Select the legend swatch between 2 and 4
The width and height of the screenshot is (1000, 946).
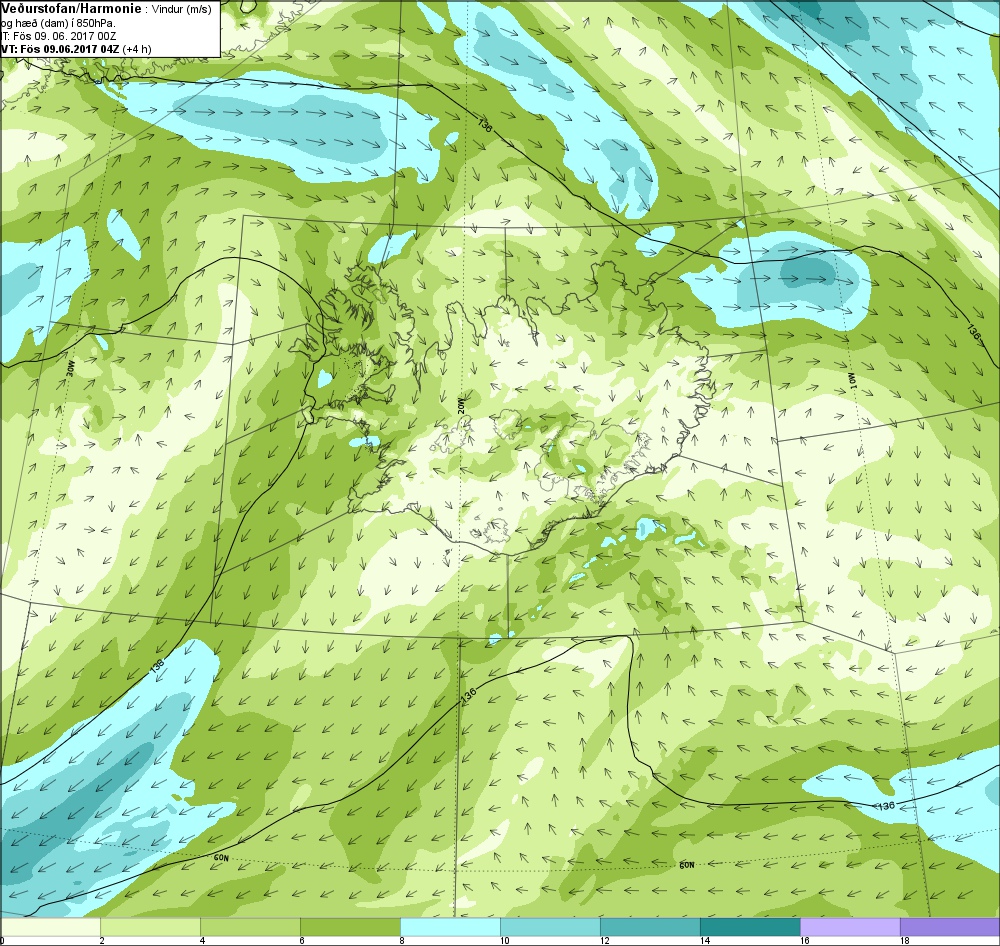point(151,926)
